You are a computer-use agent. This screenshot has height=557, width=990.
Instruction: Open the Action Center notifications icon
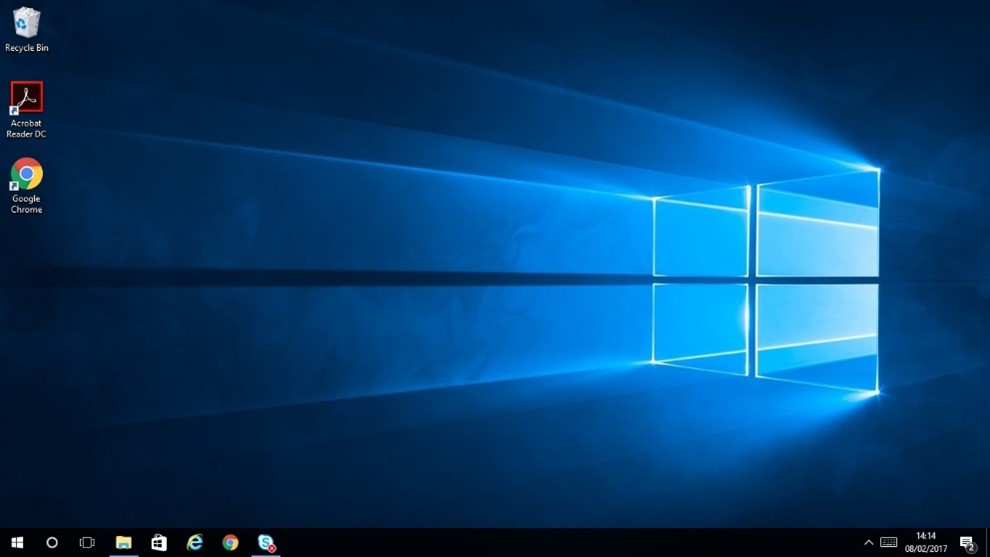(967, 542)
